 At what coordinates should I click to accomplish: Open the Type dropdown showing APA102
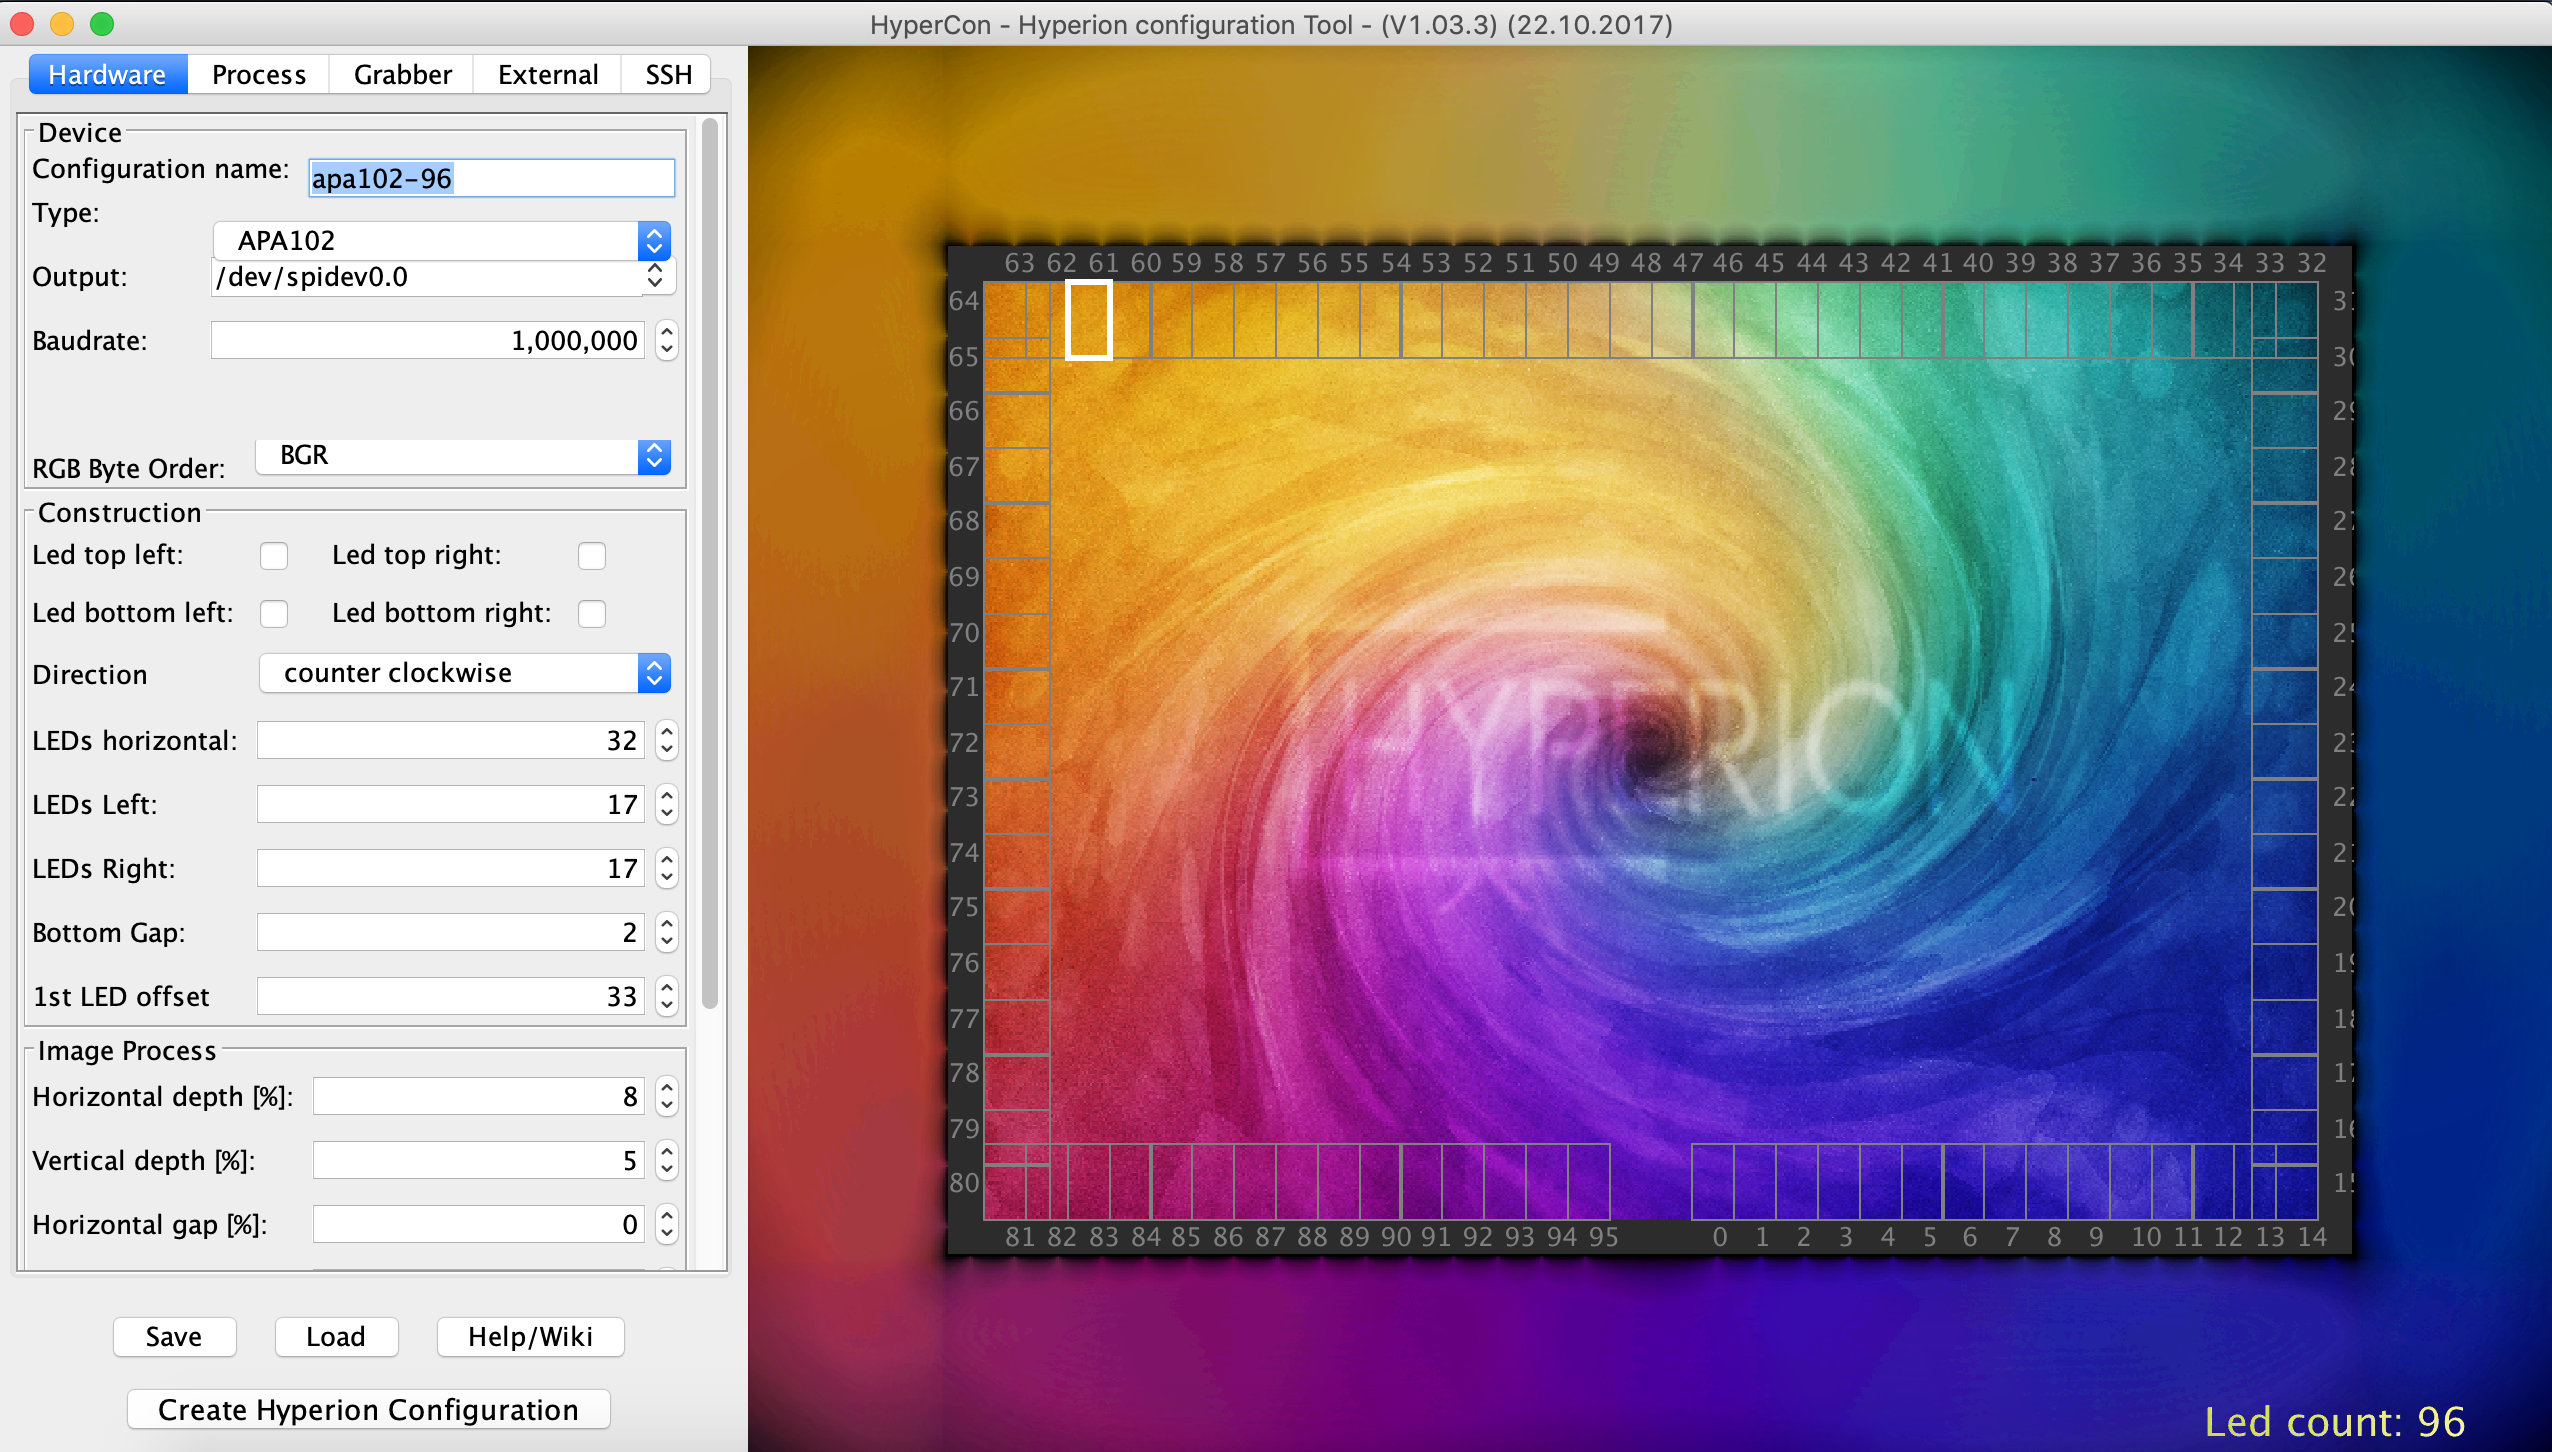(442, 240)
